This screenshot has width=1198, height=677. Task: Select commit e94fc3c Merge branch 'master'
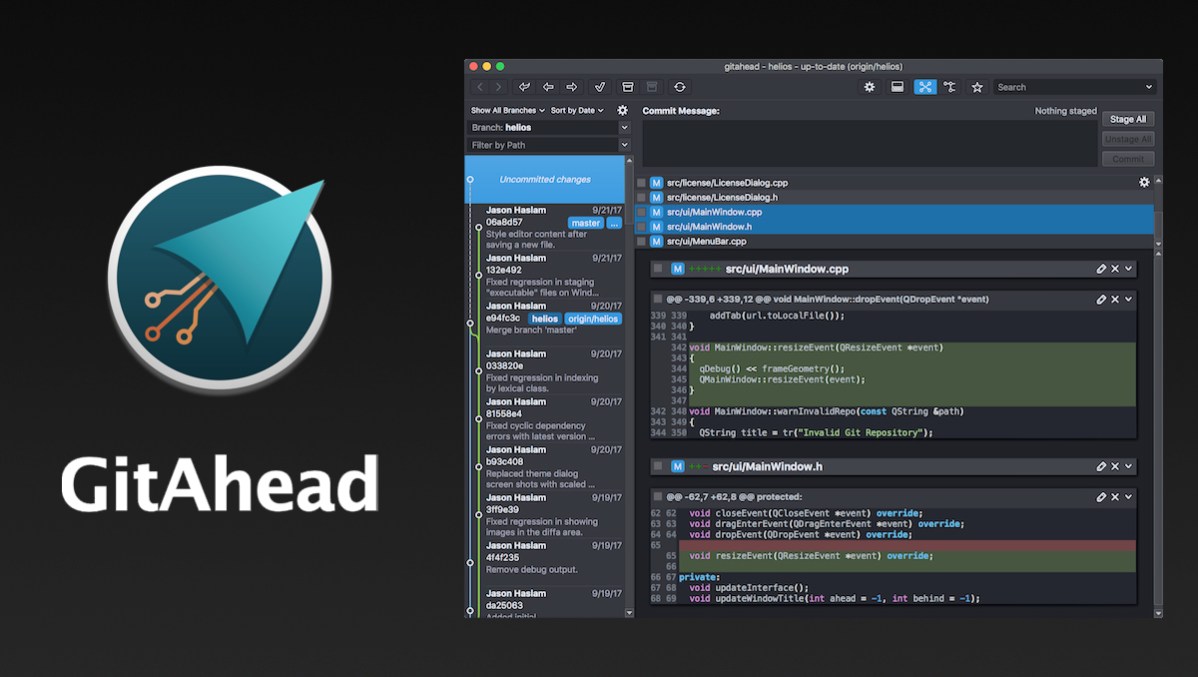coord(545,322)
